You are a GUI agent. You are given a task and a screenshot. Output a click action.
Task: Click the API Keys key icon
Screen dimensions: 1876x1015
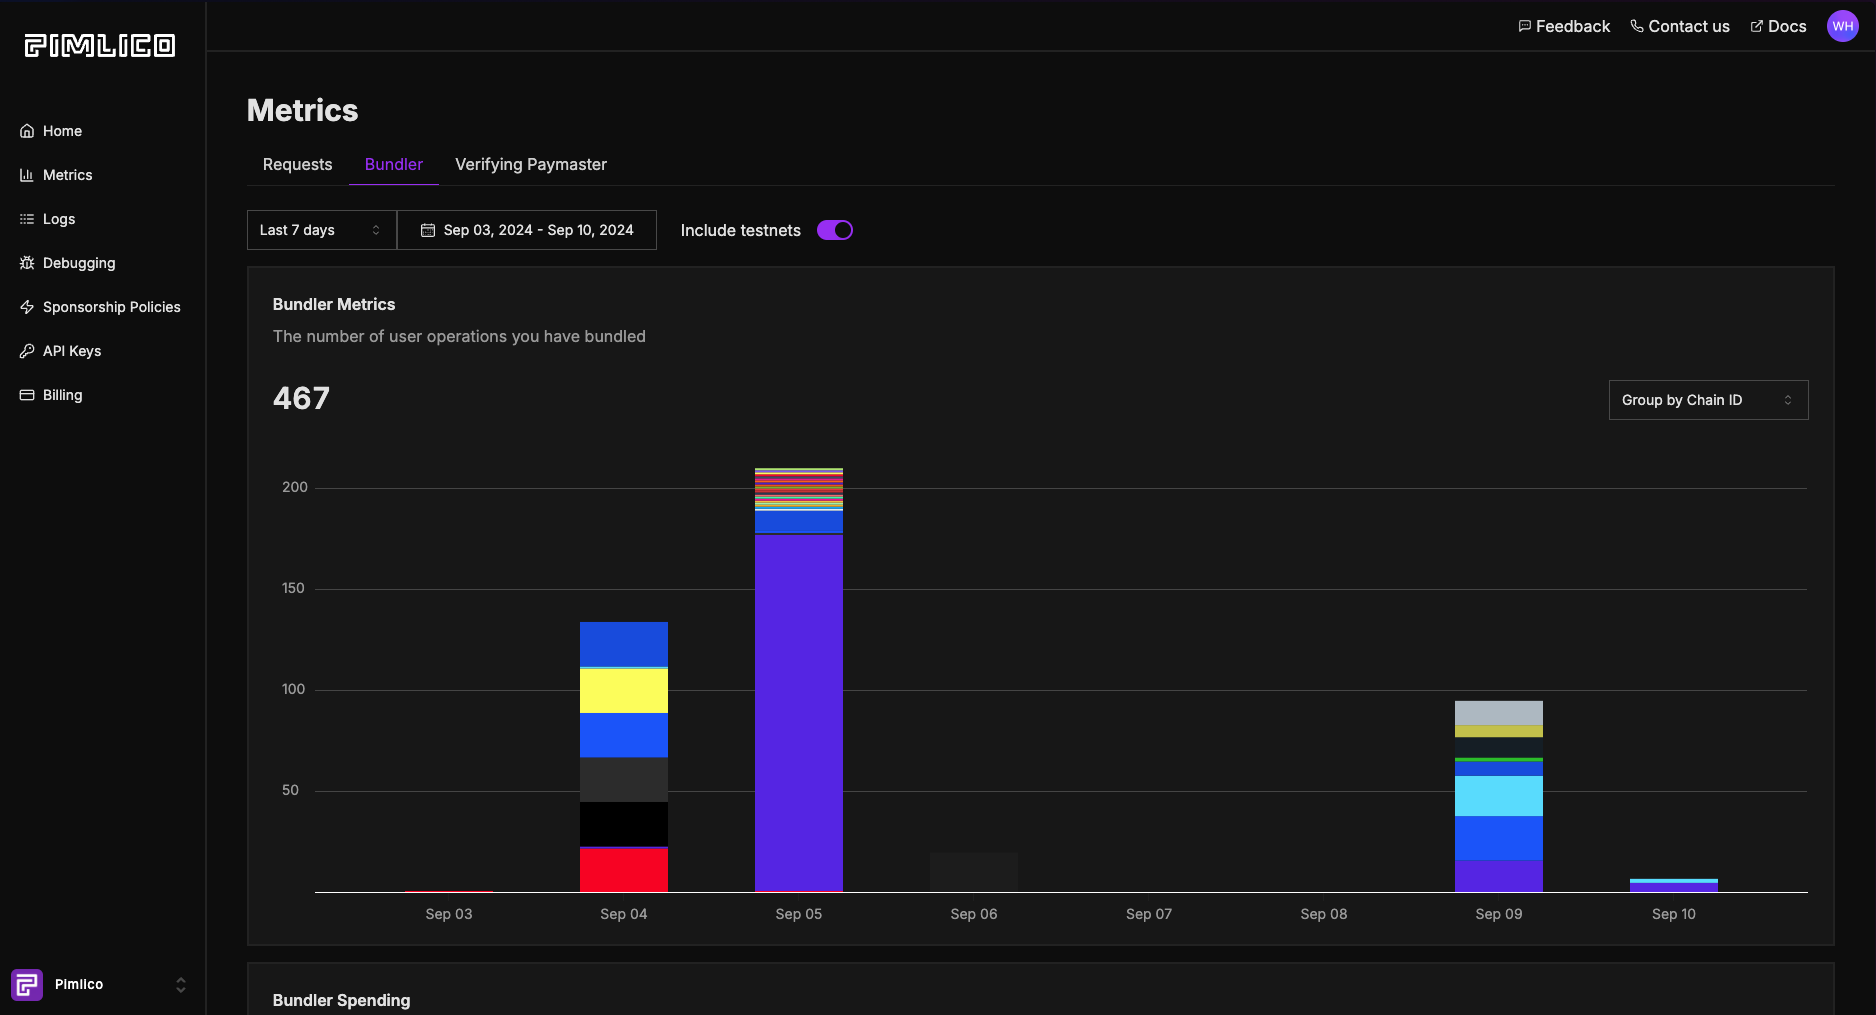(27, 351)
